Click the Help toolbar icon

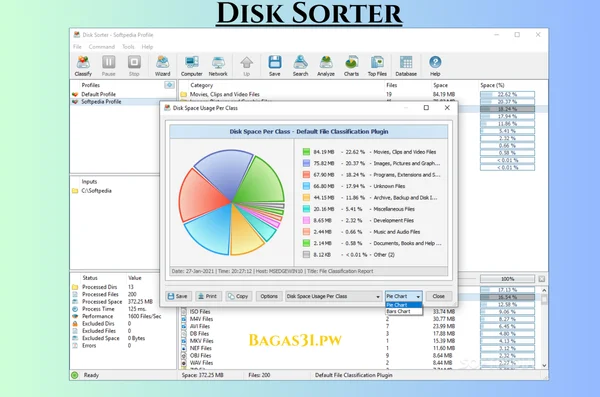[435, 65]
